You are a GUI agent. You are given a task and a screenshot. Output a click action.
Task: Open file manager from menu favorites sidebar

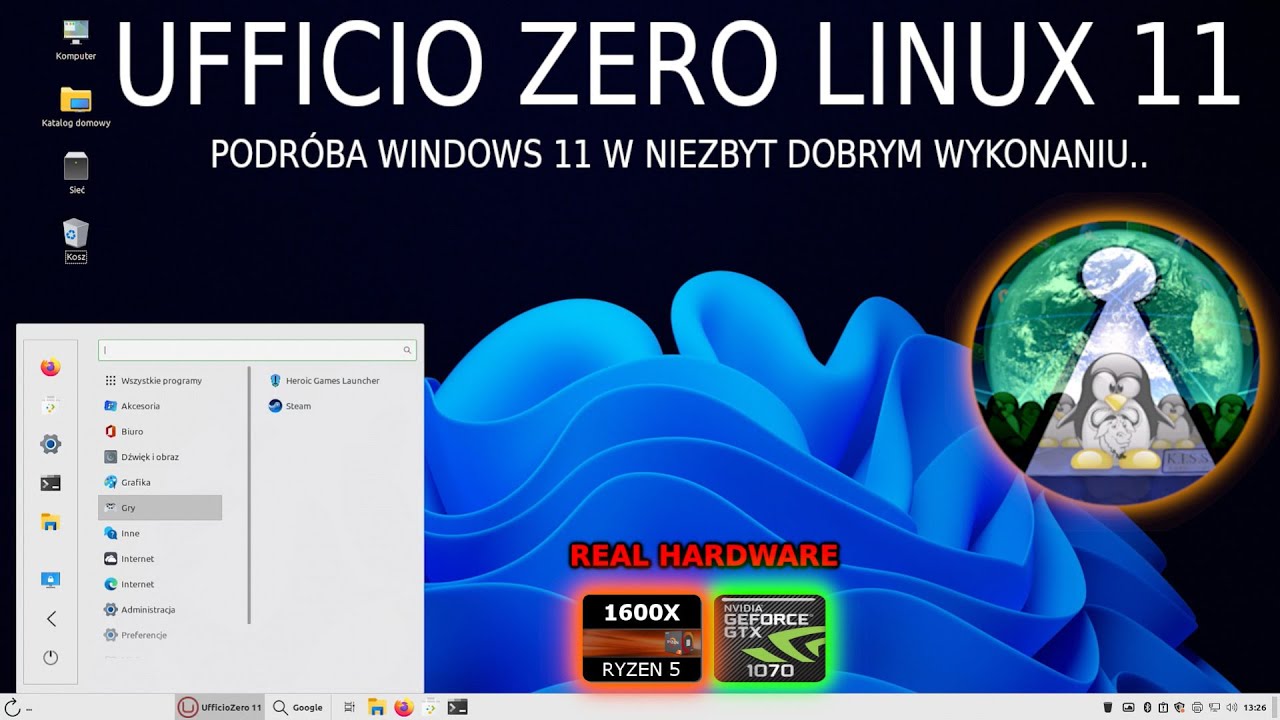pyautogui.click(x=50, y=522)
